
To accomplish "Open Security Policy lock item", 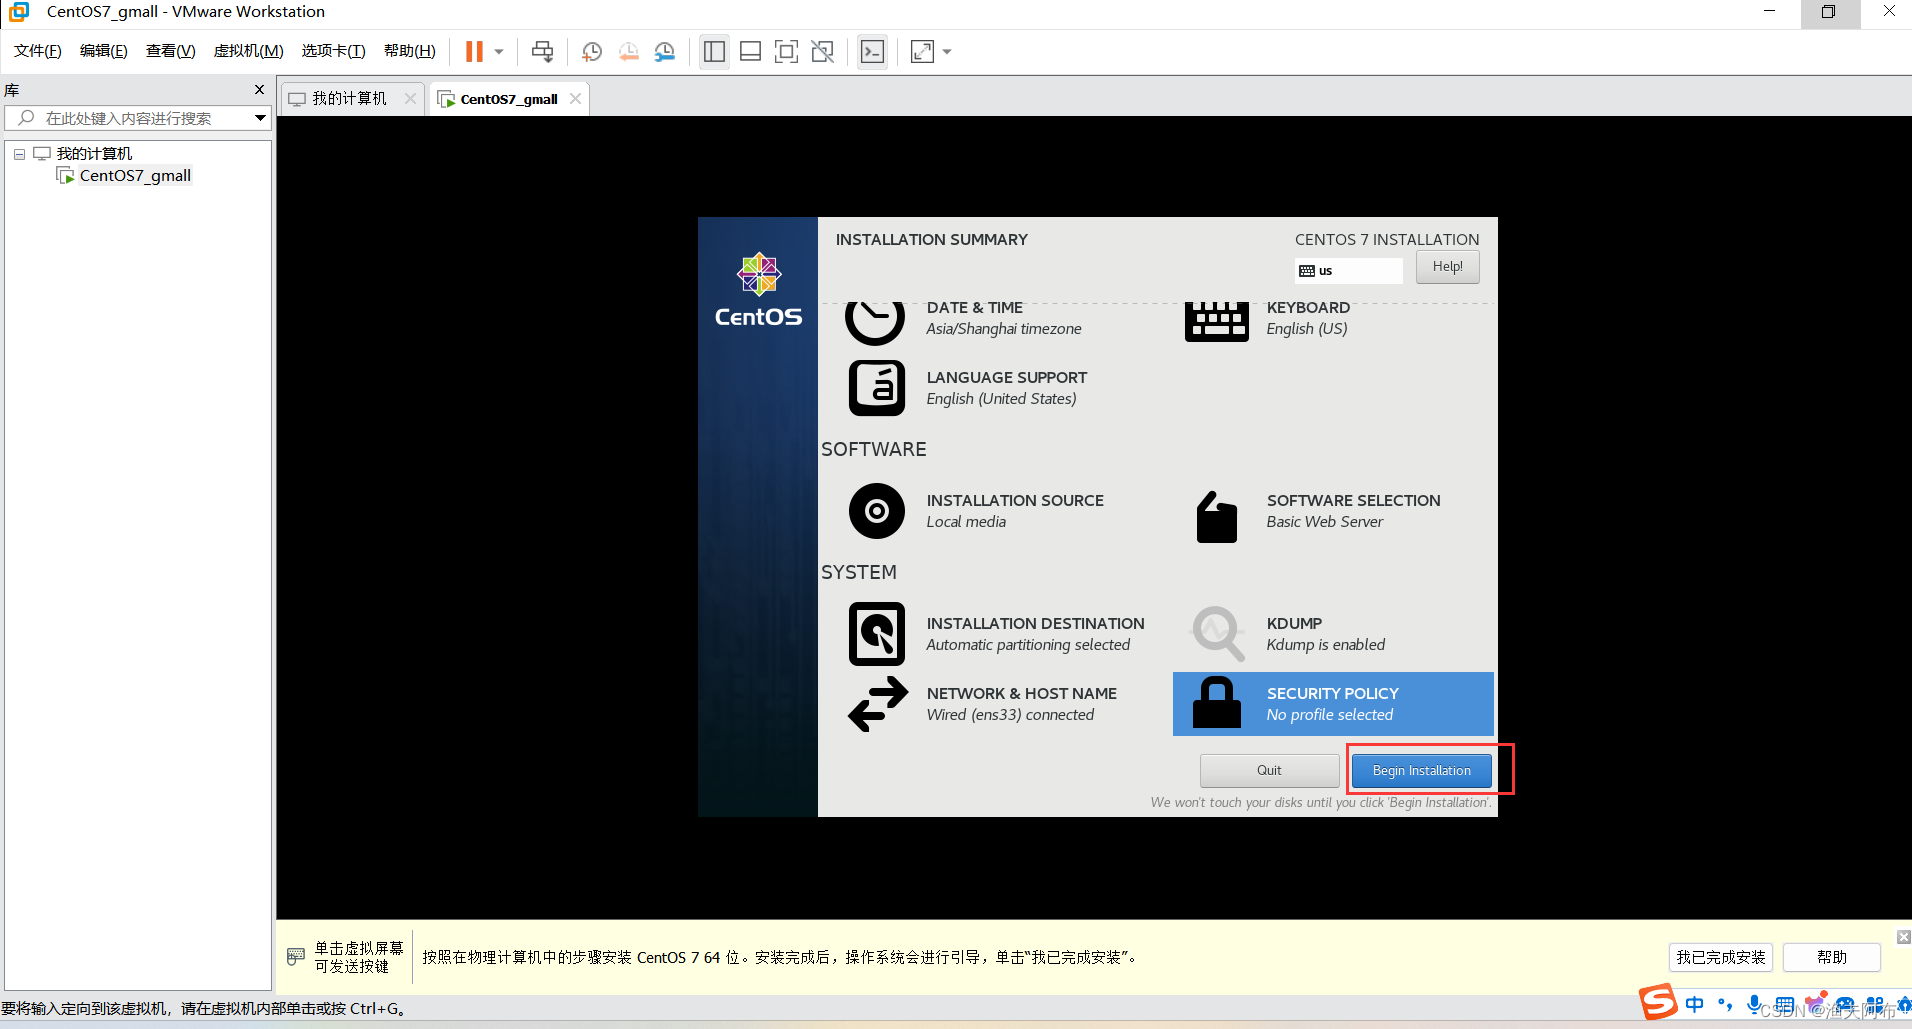I will pos(1333,704).
